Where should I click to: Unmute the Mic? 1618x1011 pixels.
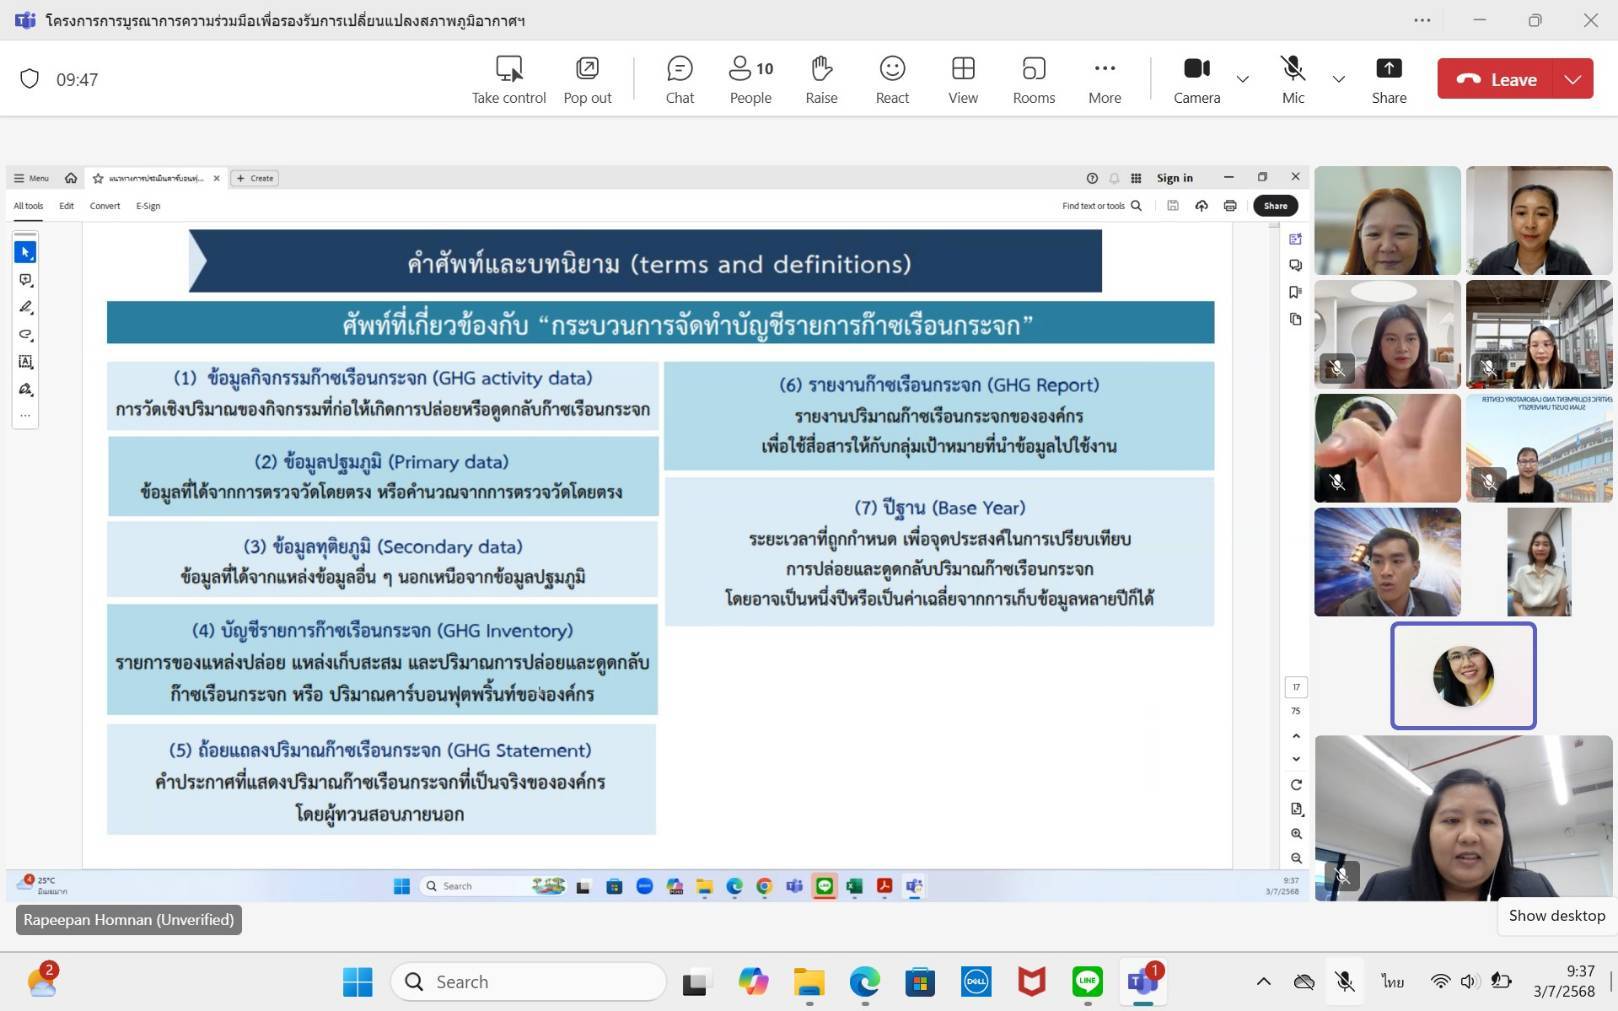tap(1293, 79)
